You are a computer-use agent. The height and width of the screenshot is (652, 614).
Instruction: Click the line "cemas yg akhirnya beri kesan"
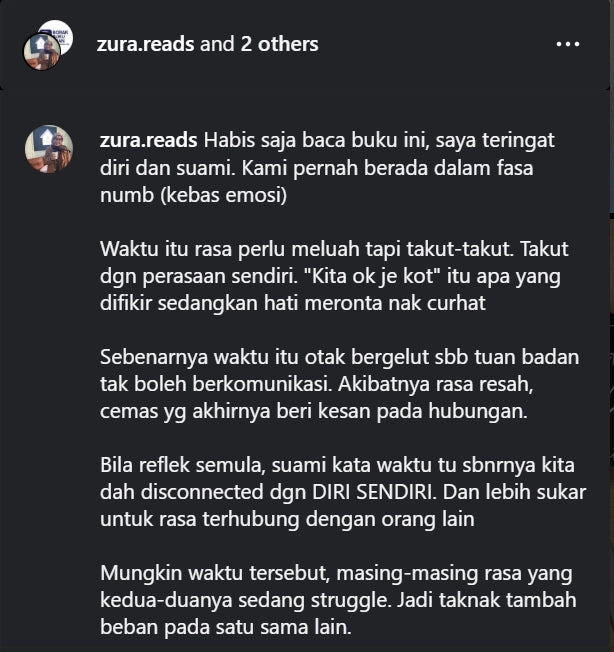[x=314, y=411]
